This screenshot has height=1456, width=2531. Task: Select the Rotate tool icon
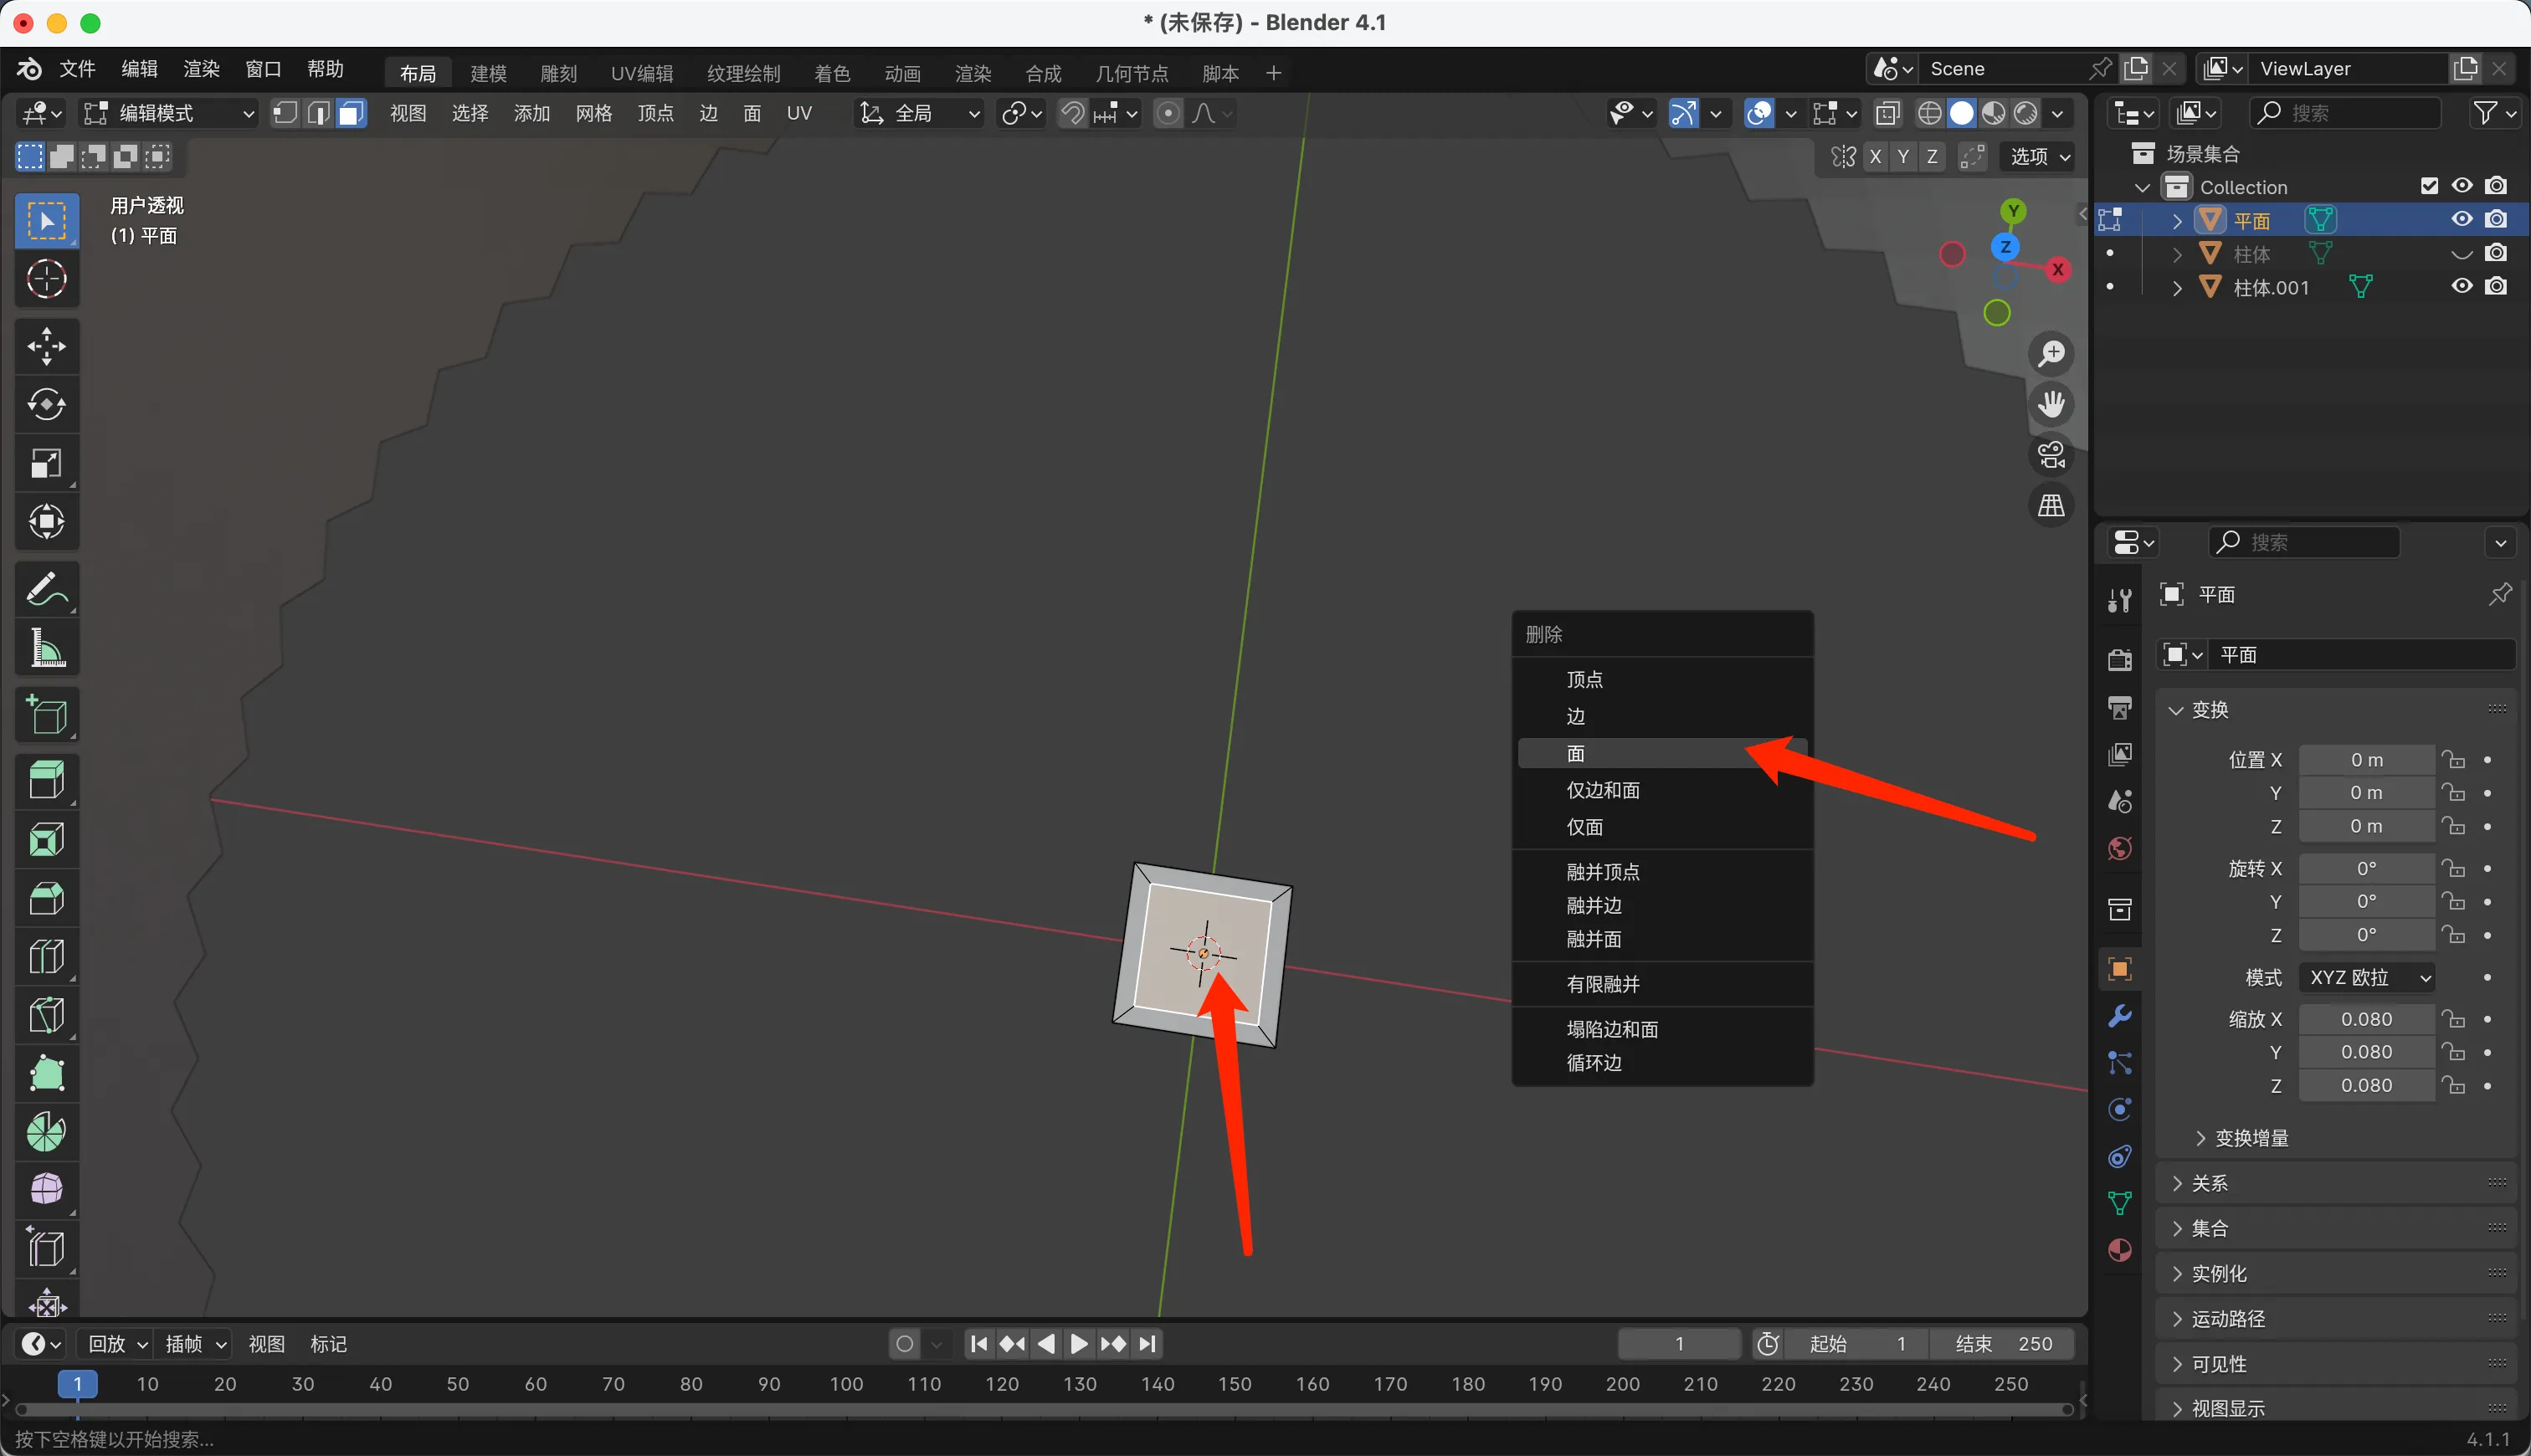46,405
